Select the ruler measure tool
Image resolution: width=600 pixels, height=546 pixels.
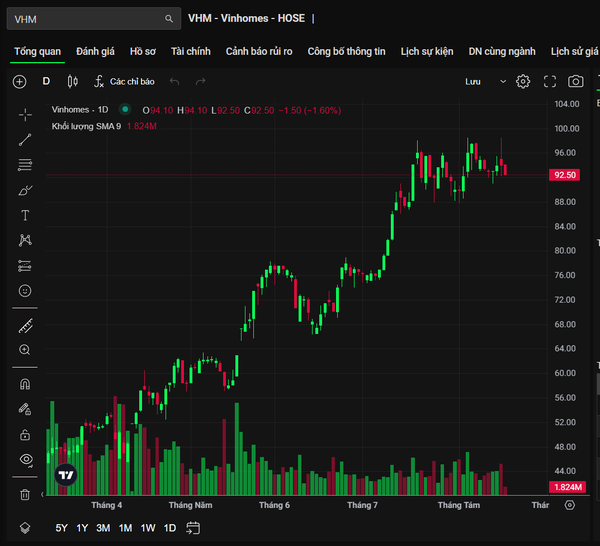(25, 326)
